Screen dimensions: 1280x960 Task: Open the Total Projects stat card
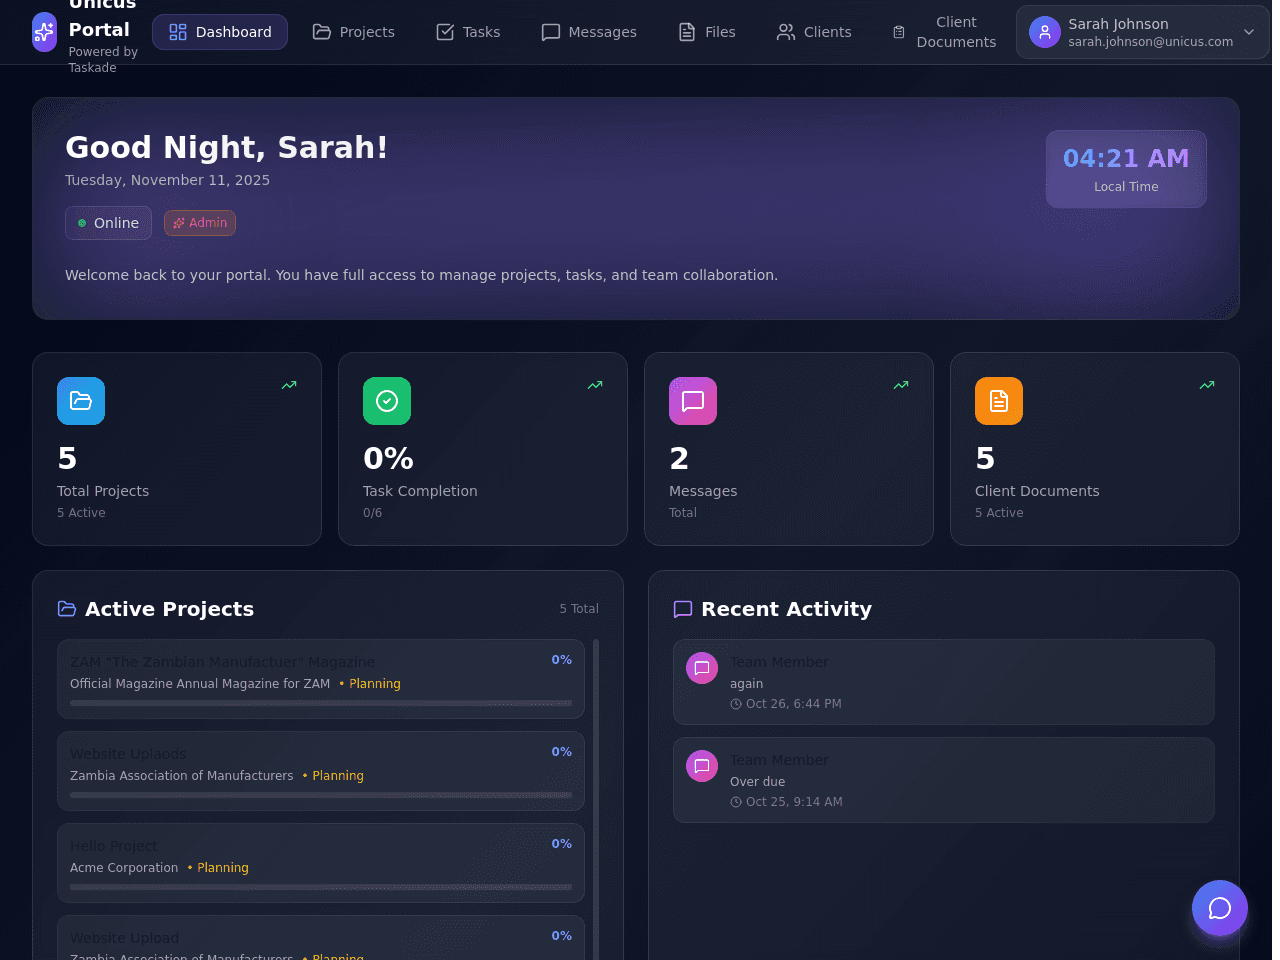pyautogui.click(x=177, y=449)
